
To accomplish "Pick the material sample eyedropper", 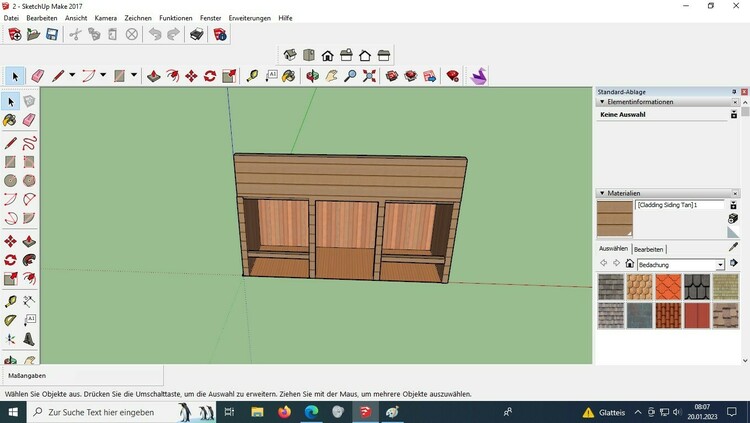I will tap(732, 247).
